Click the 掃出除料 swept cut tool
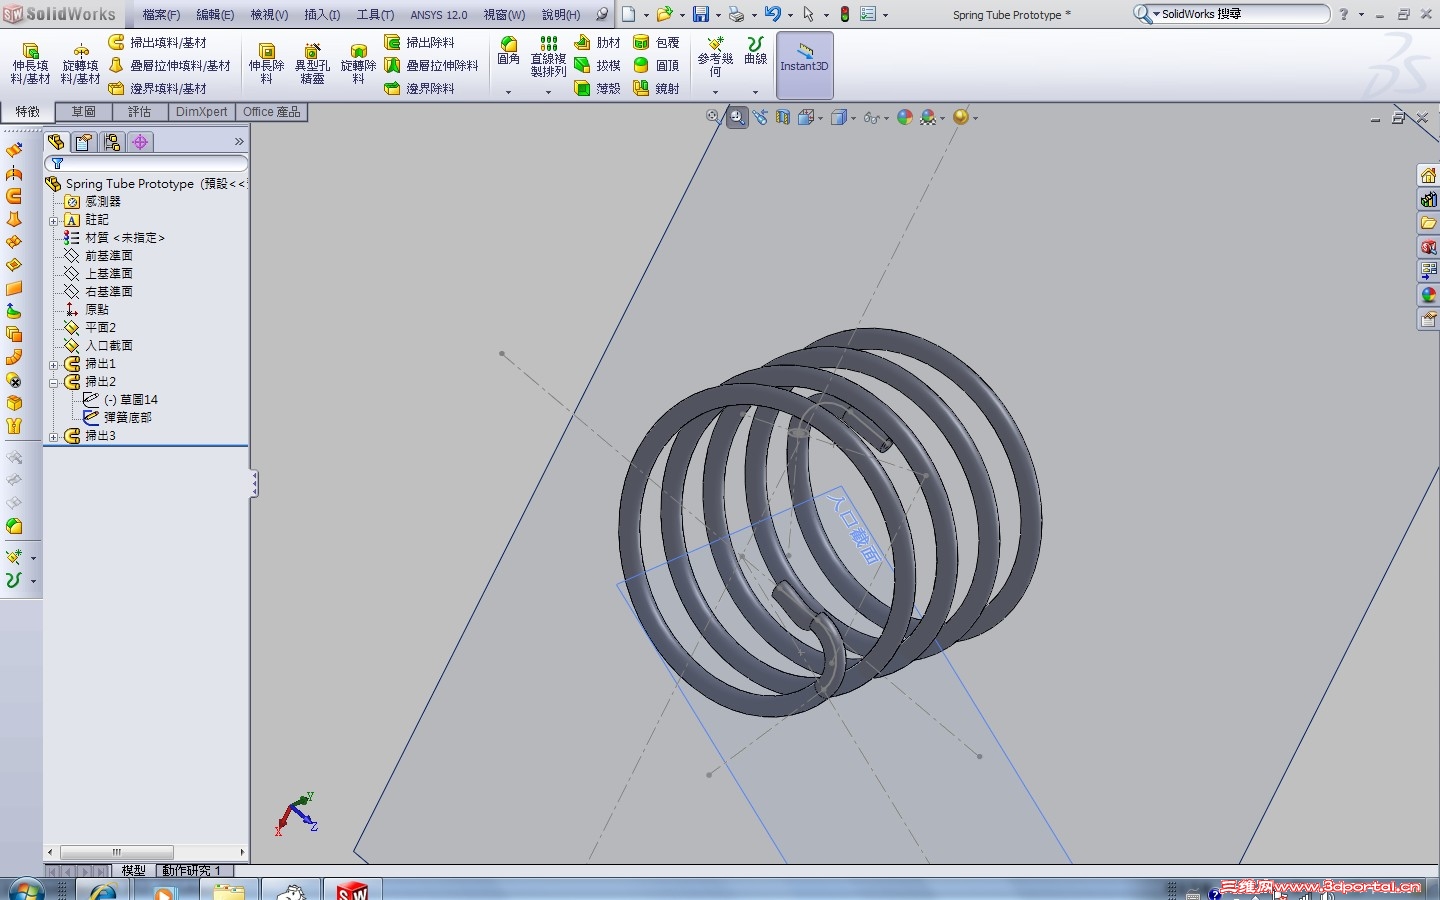Screen dimensions: 1440x900 click(x=420, y=42)
